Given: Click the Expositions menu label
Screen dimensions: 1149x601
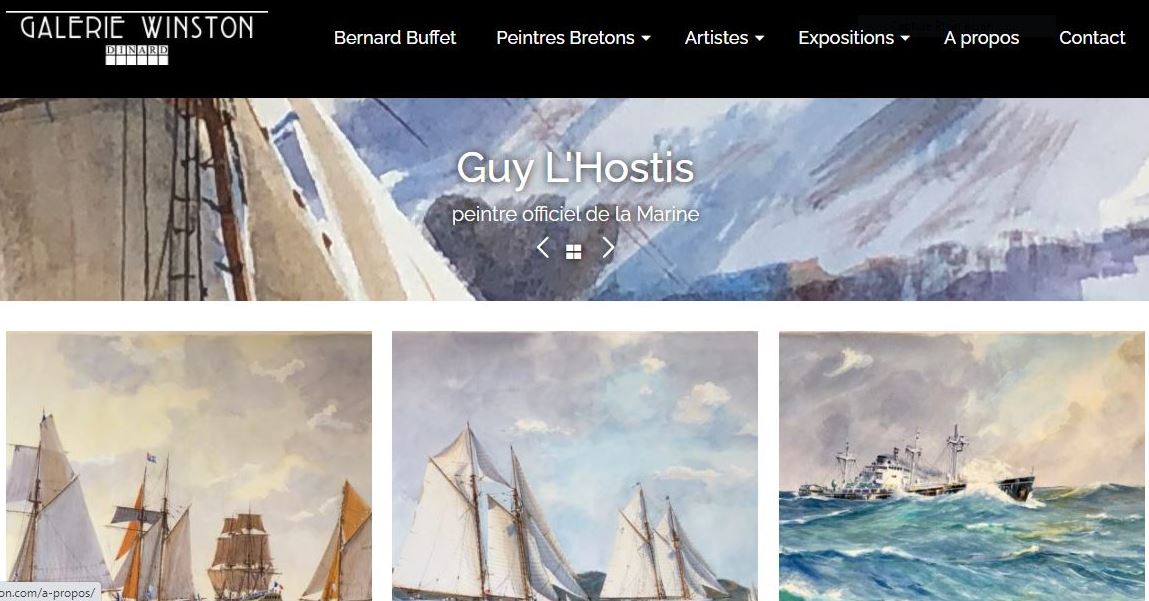Looking at the screenshot, I should [x=846, y=38].
